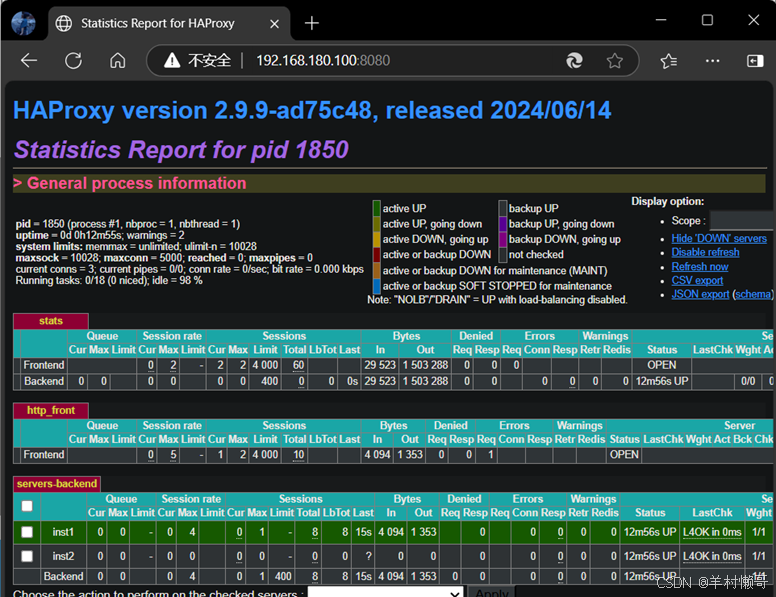Open the JSON schema link
The height and width of the screenshot is (597, 776).
(x=753, y=294)
